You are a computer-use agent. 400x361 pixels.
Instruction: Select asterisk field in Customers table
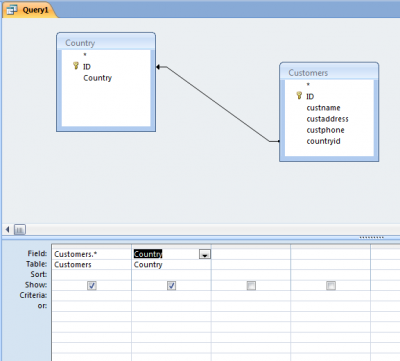click(308, 85)
